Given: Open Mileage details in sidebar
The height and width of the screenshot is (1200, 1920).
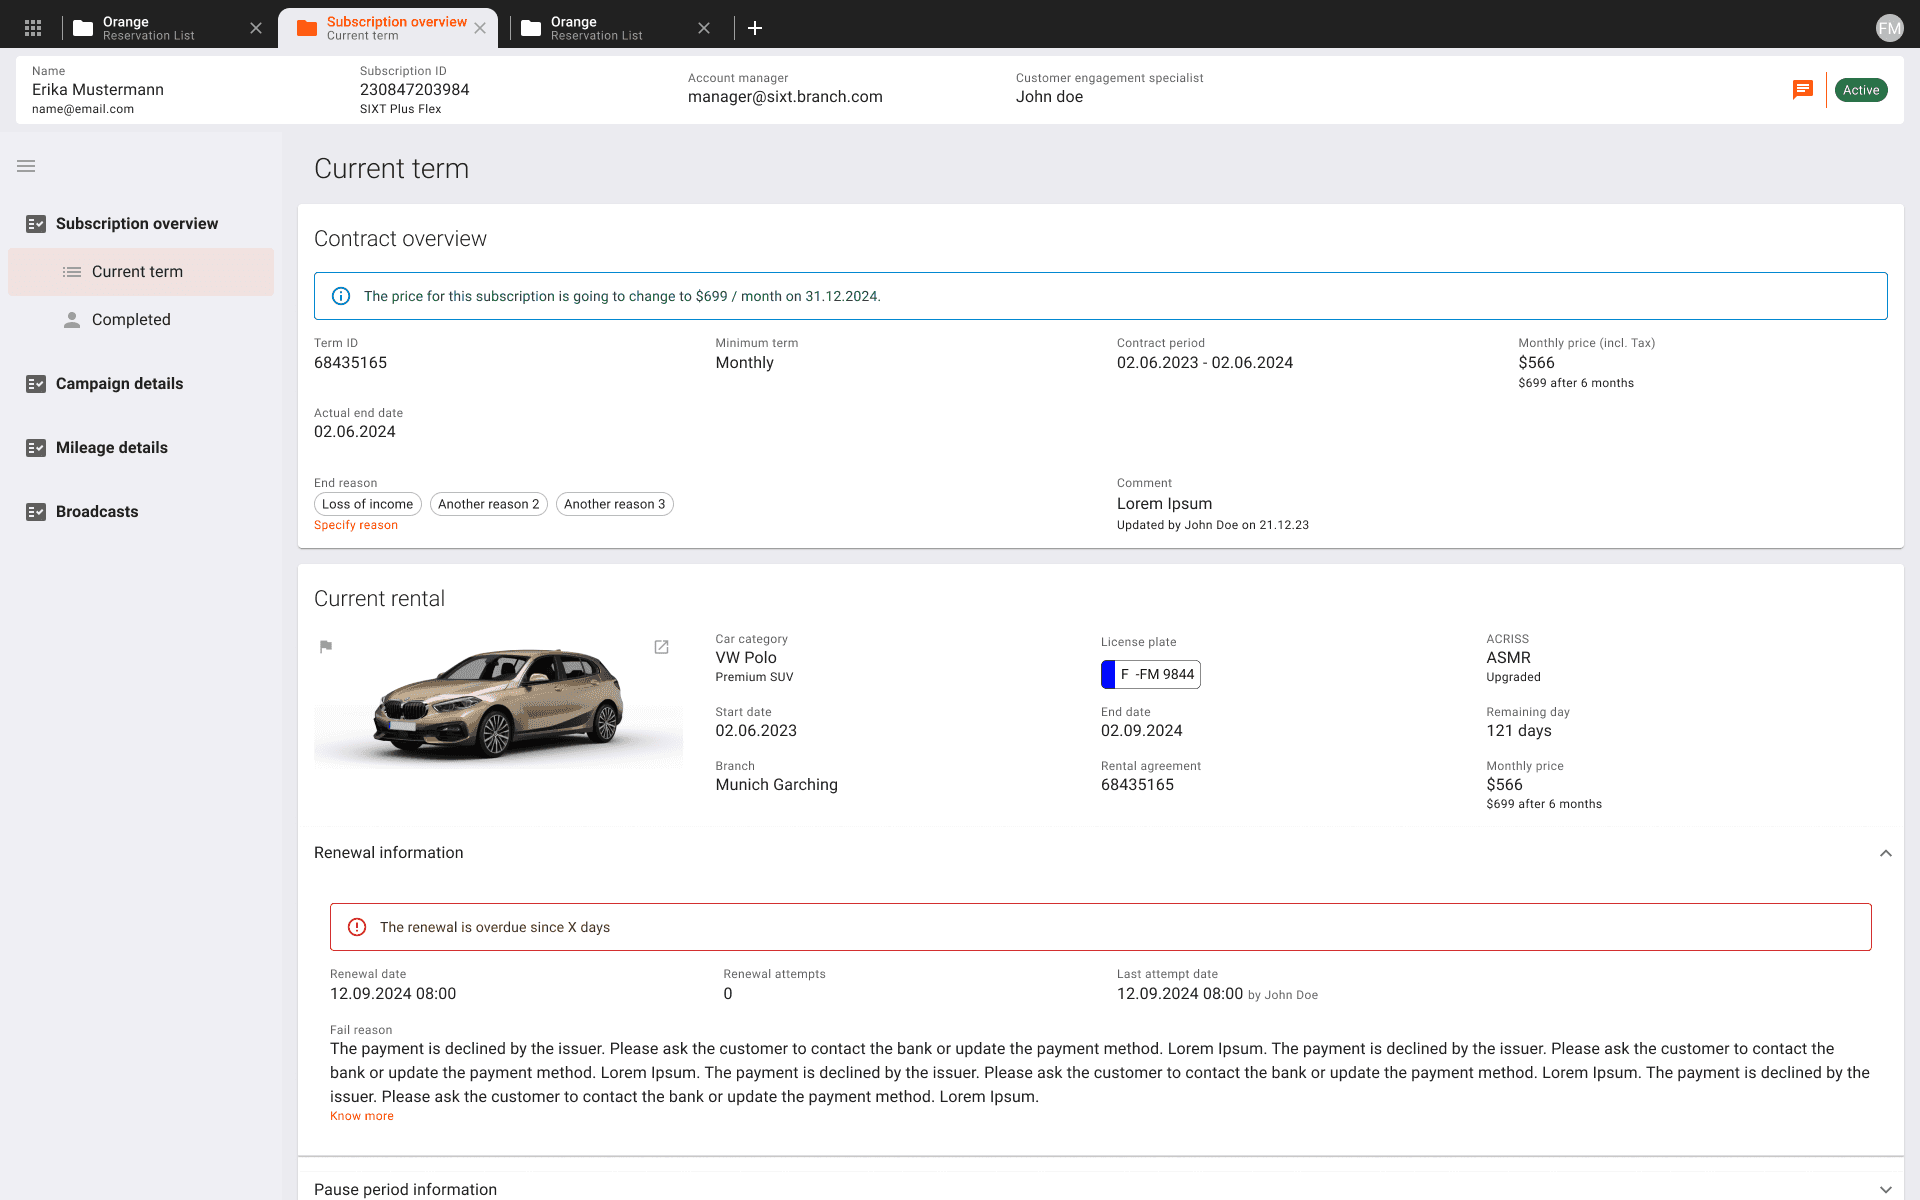Looking at the screenshot, I should point(111,448).
